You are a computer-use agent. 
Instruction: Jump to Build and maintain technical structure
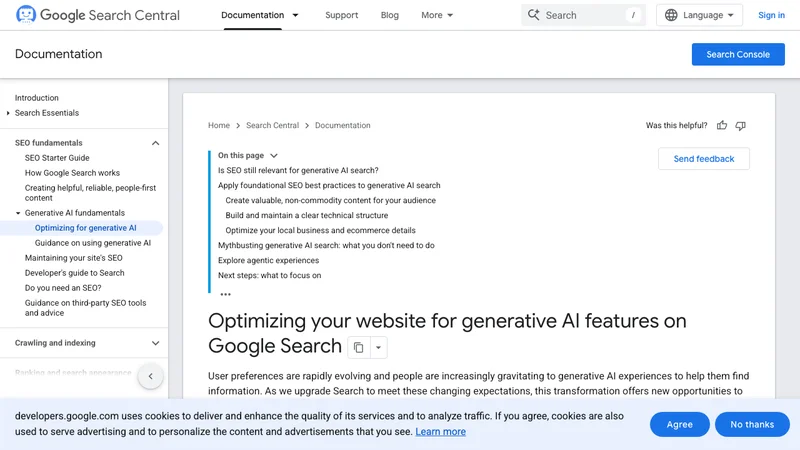point(307,215)
